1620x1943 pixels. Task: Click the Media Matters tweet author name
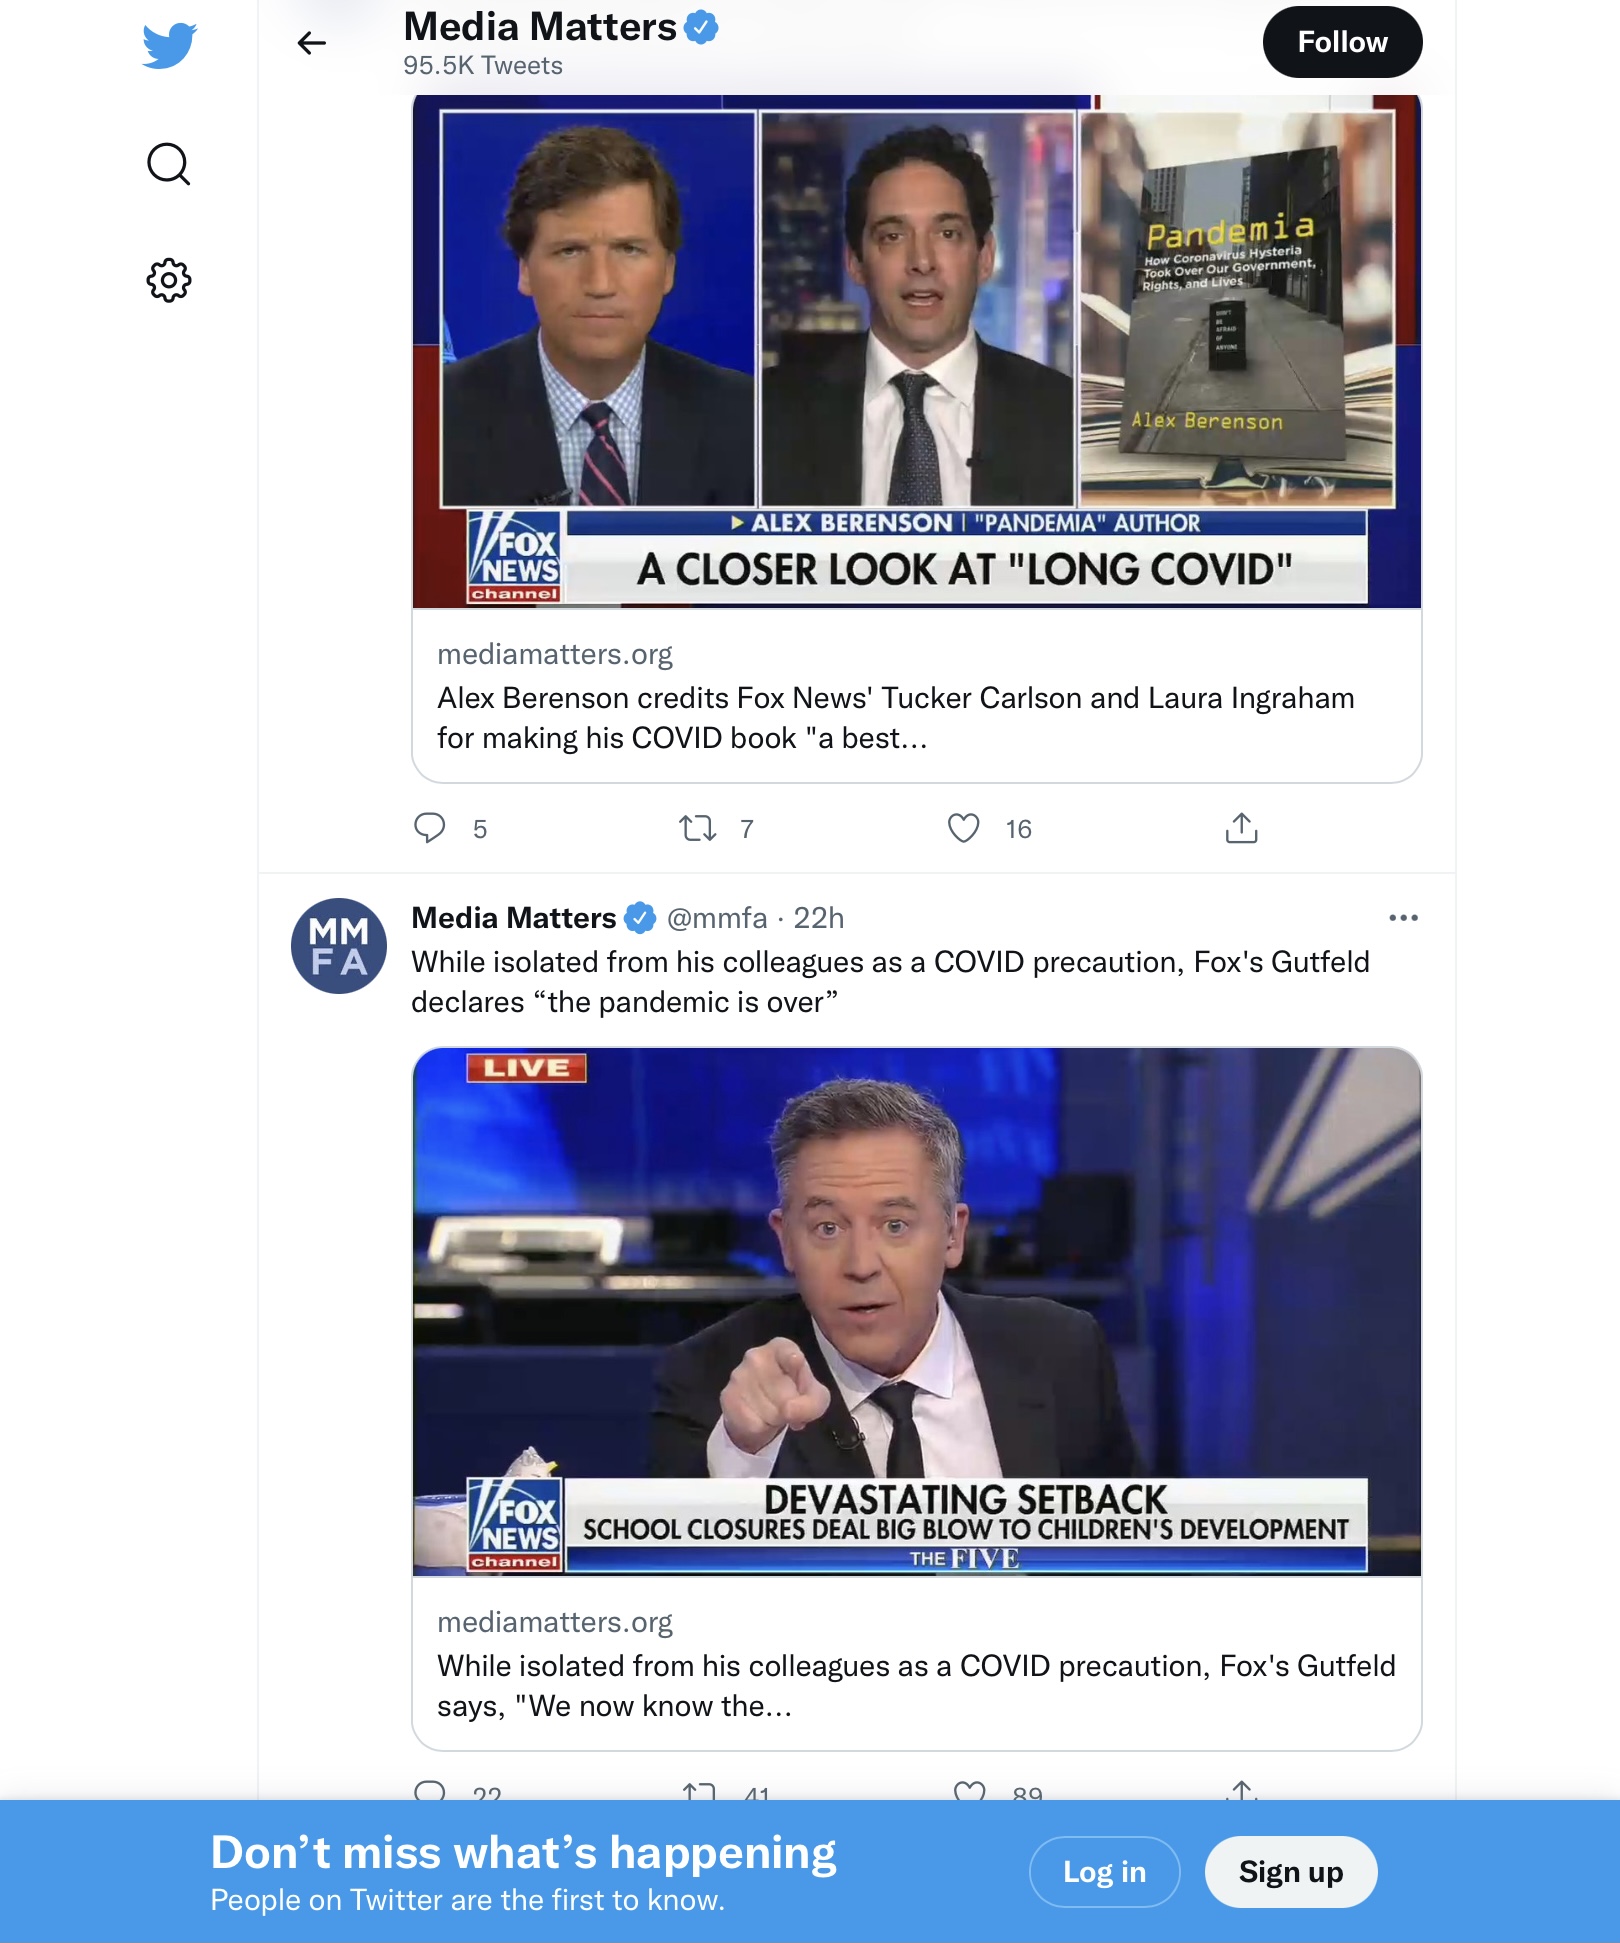(x=514, y=918)
